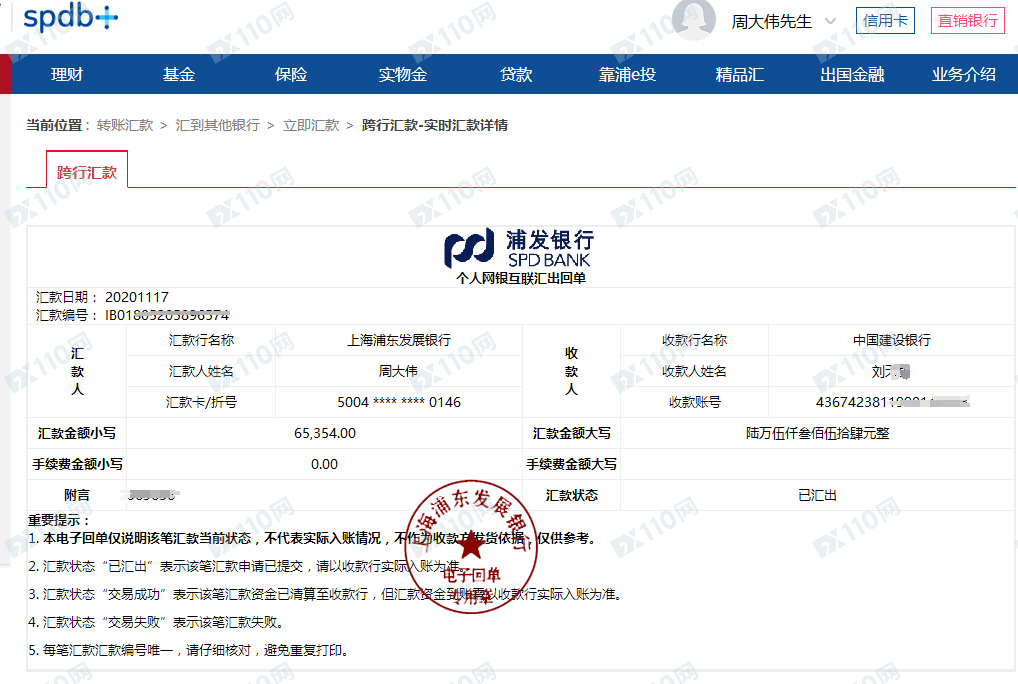Click the 个人网银互联汇出回单 title
Screen dimensions: 1018x684
pos(521,278)
